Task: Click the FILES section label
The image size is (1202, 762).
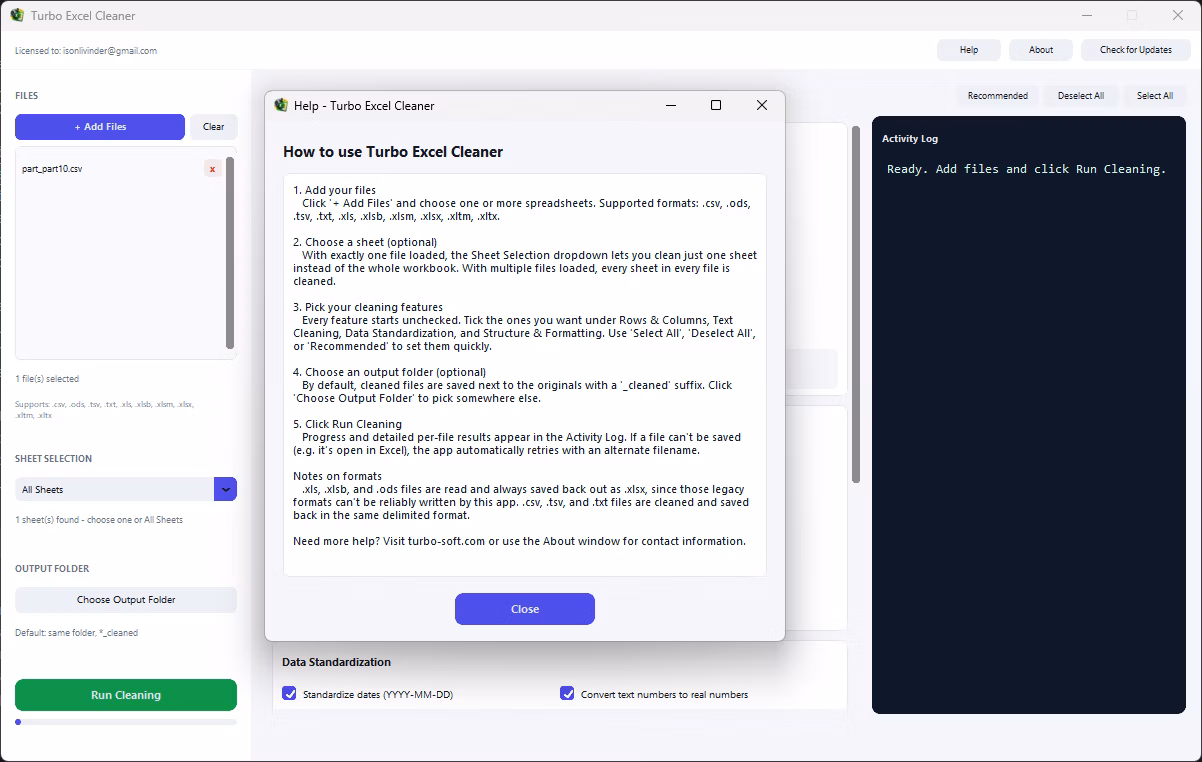Action: 27,96
